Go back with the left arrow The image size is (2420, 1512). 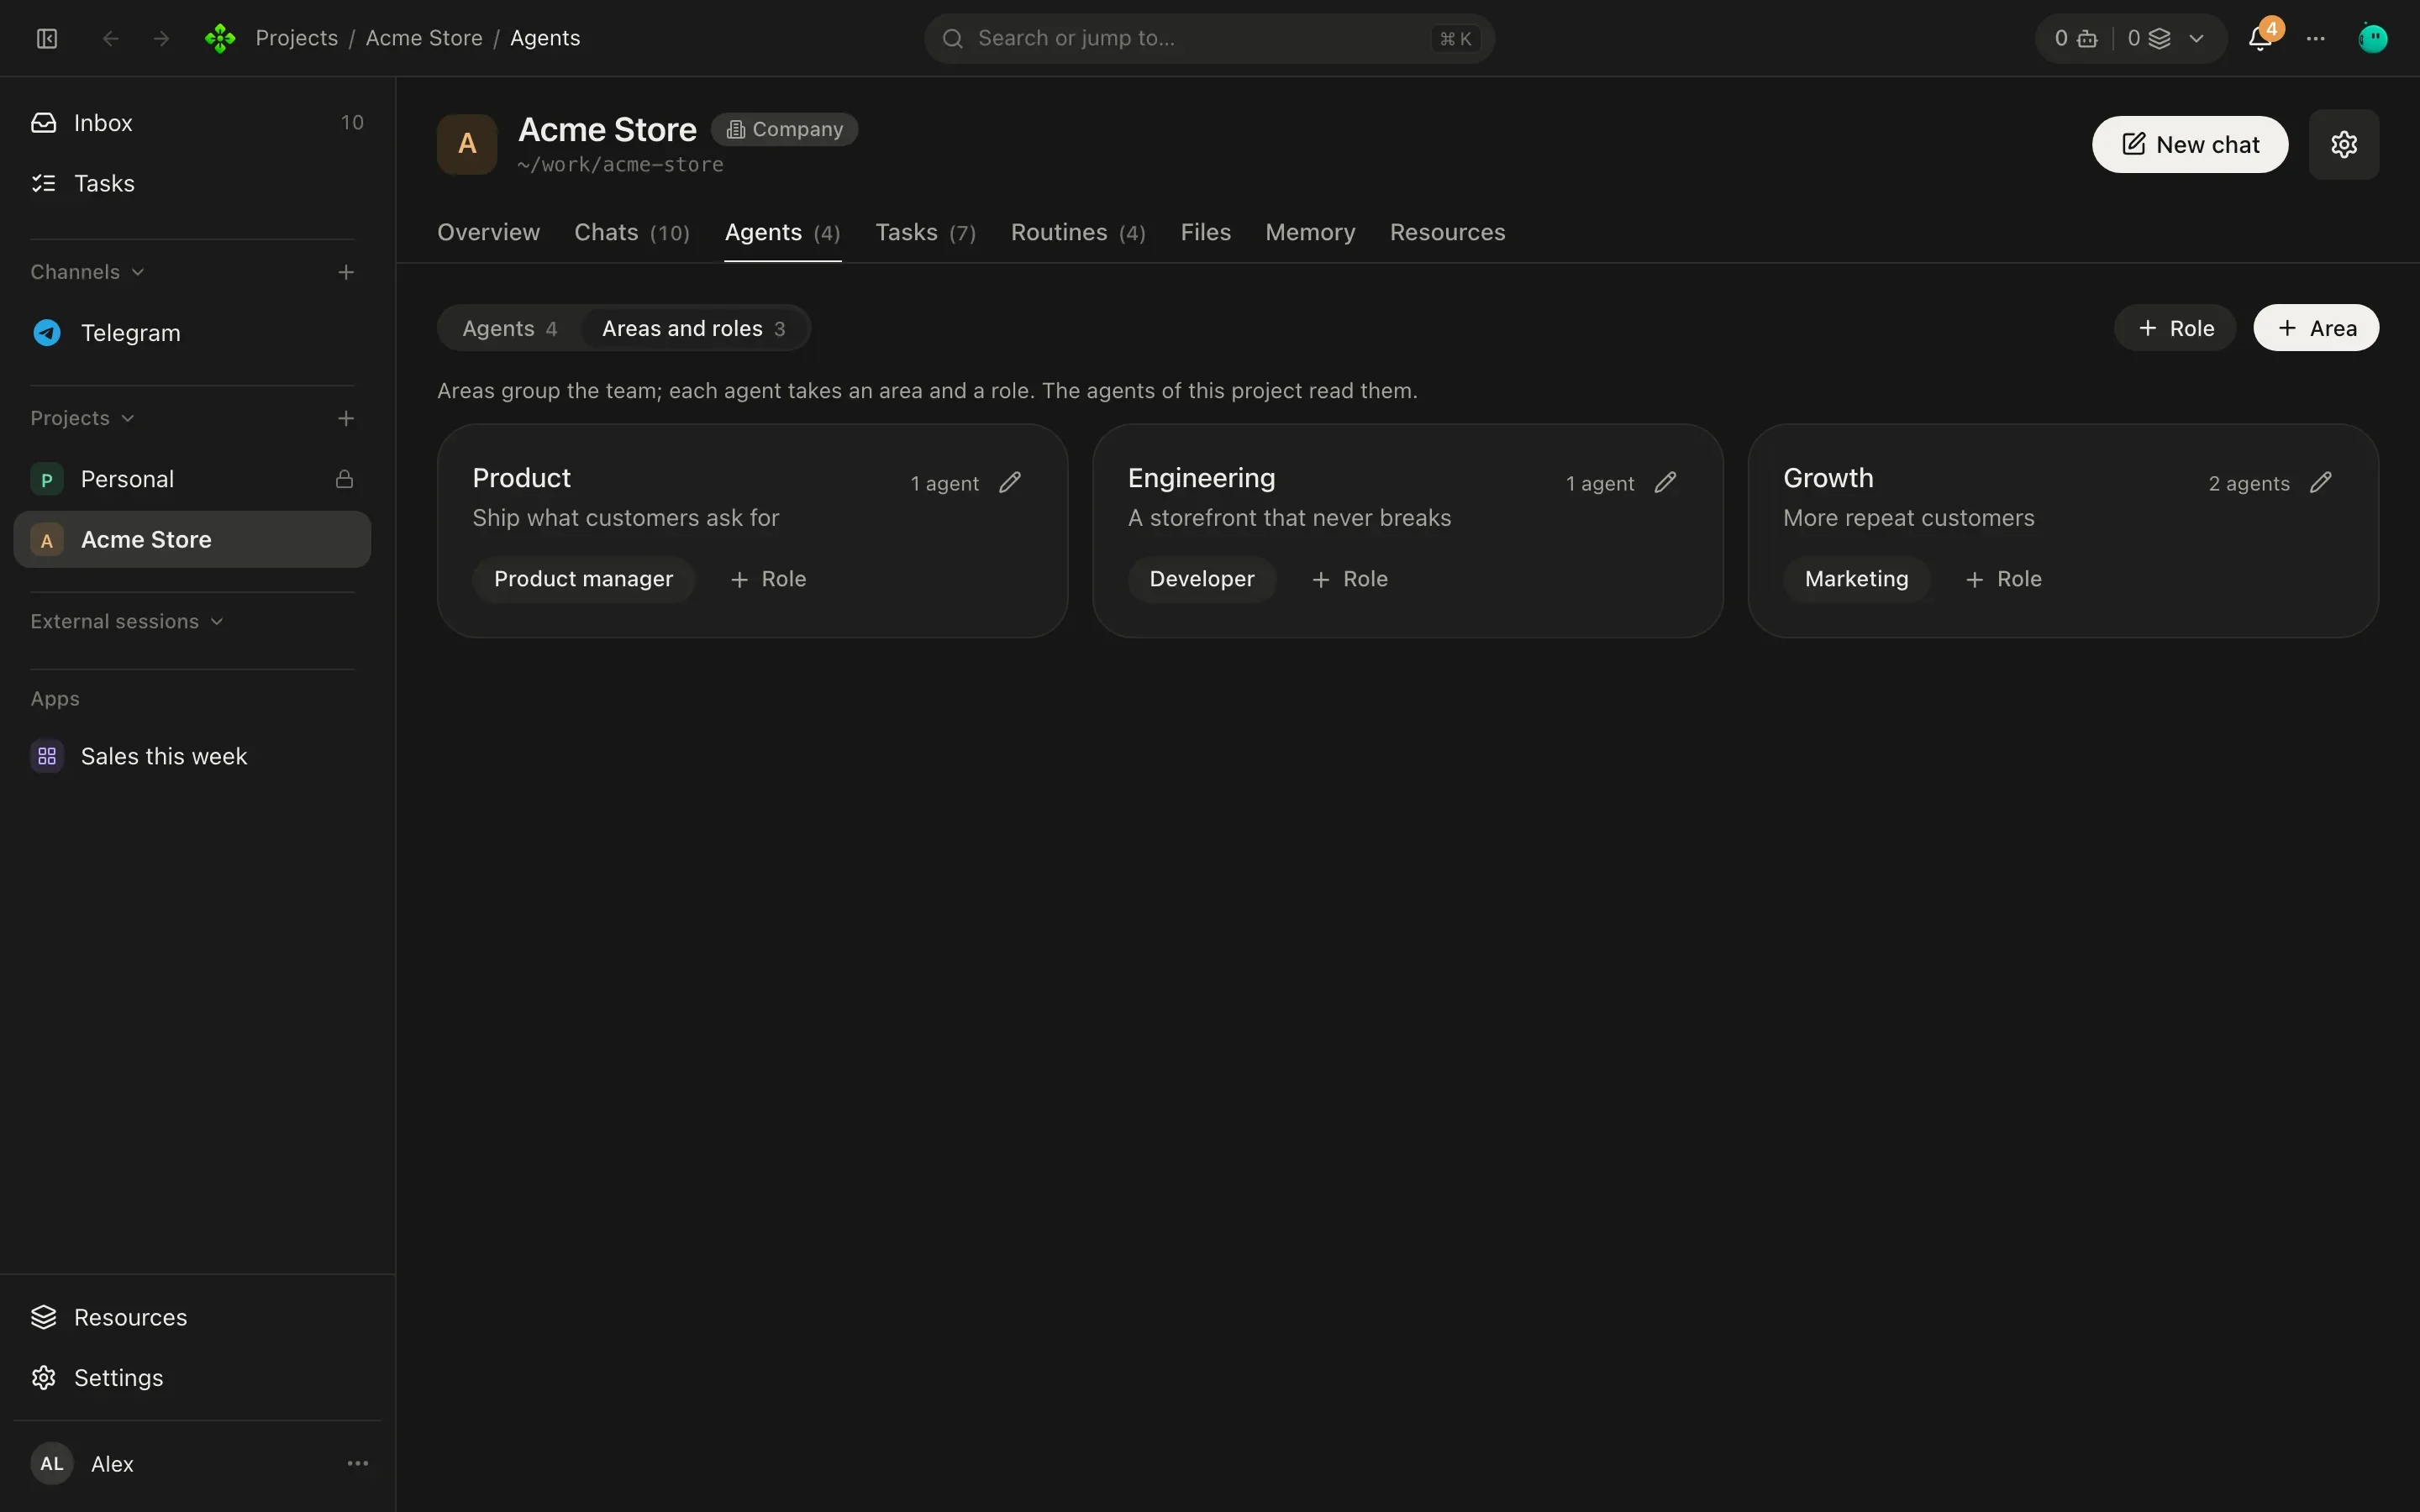[x=111, y=38]
